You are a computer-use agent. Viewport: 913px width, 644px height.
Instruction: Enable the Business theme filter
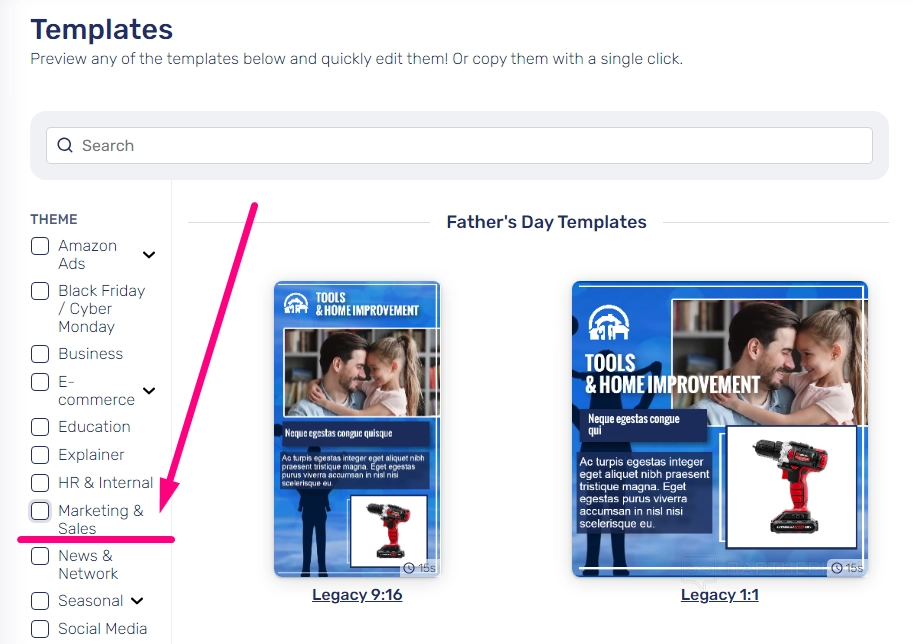pos(40,353)
